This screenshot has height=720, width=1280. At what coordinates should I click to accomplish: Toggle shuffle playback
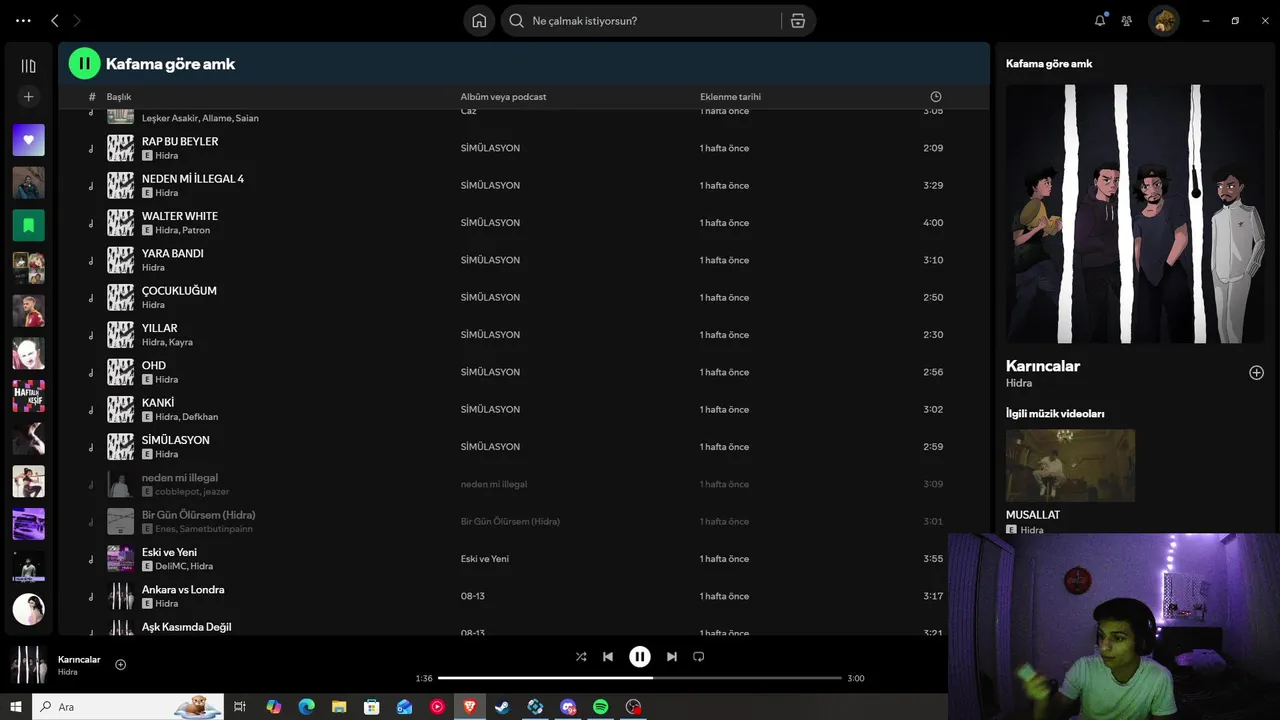[x=581, y=657]
